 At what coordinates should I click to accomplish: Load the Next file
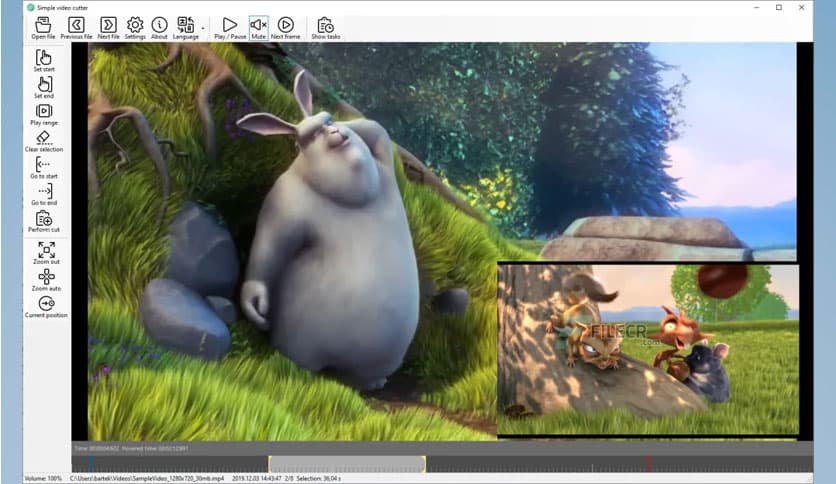pyautogui.click(x=108, y=28)
